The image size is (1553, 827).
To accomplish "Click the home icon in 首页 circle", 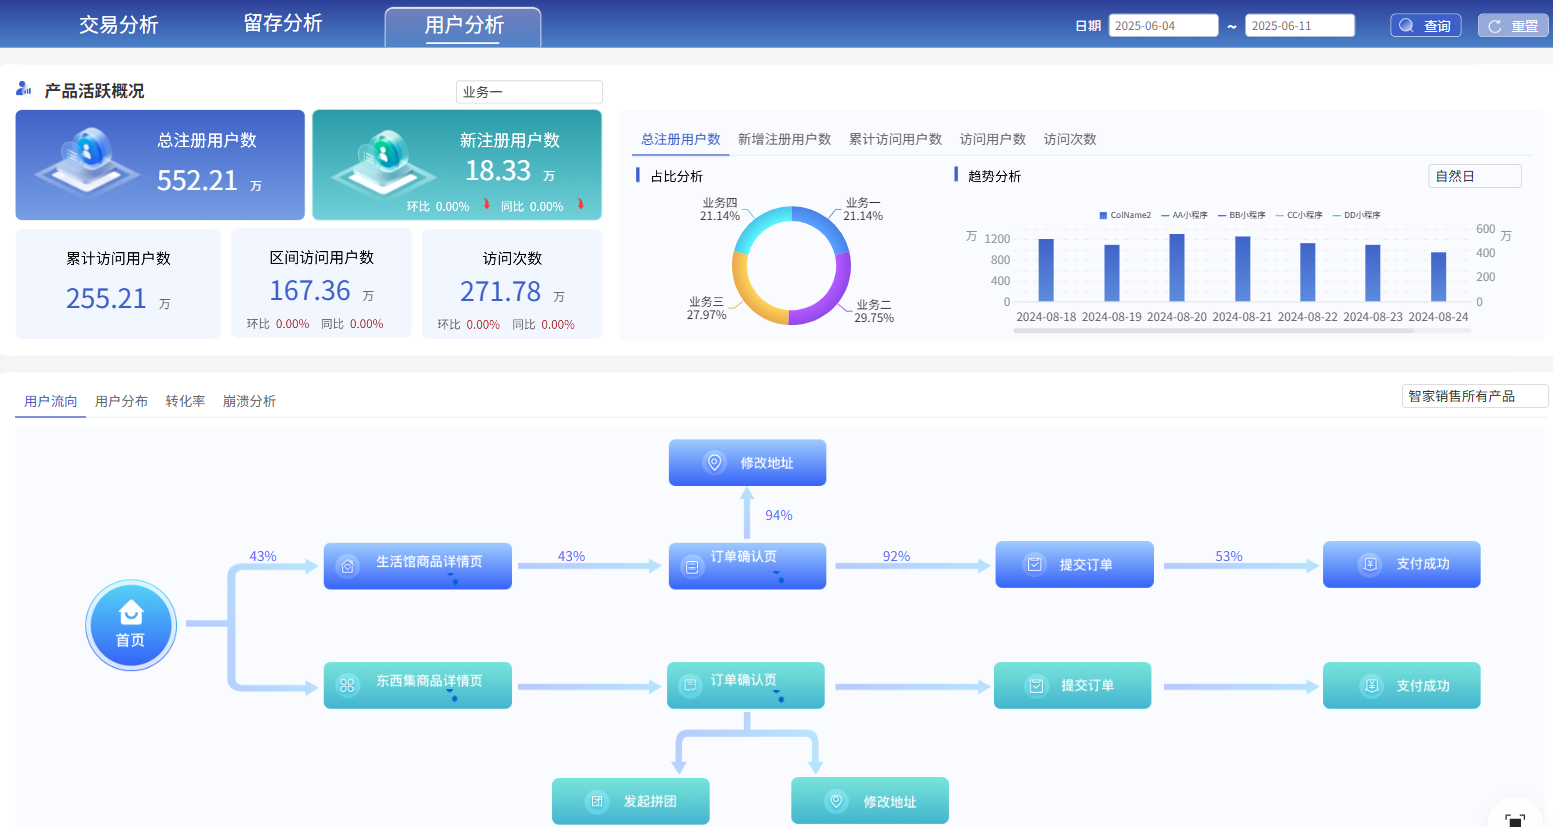I will tap(131, 612).
